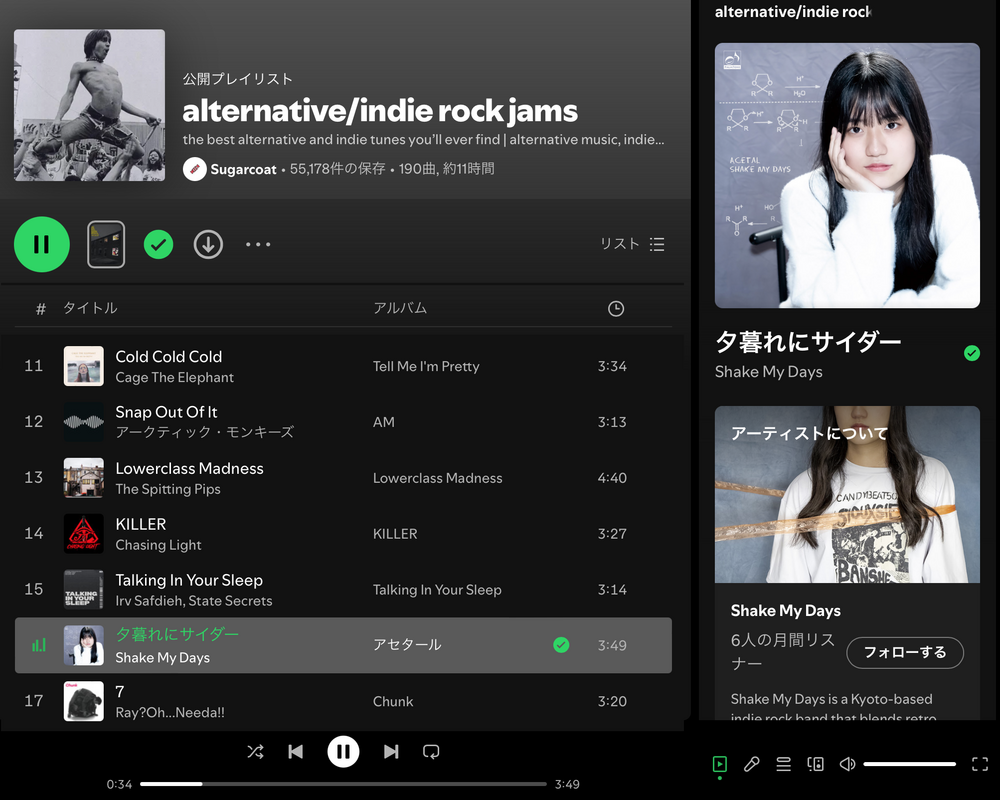Skip to the previous track
Image resolution: width=1000 pixels, height=800 pixels.
pyautogui.click(x=295, y=752)
